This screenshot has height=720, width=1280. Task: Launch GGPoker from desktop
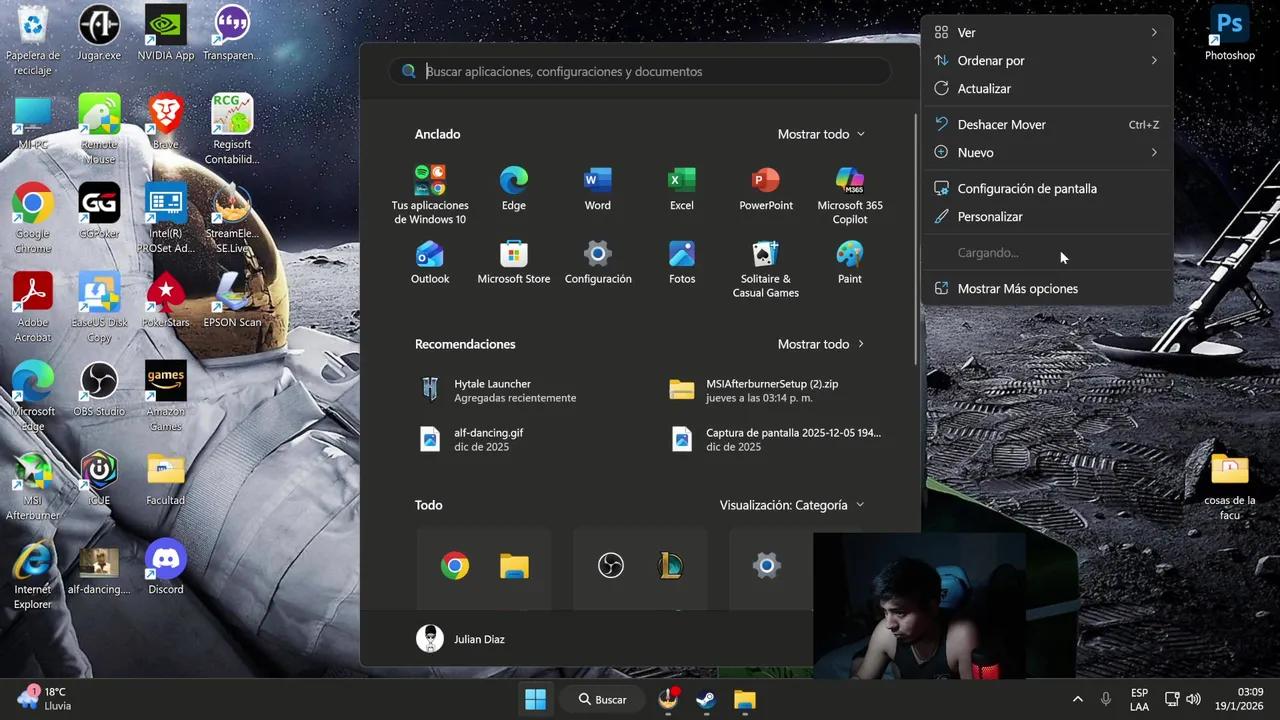pos(99,211)
